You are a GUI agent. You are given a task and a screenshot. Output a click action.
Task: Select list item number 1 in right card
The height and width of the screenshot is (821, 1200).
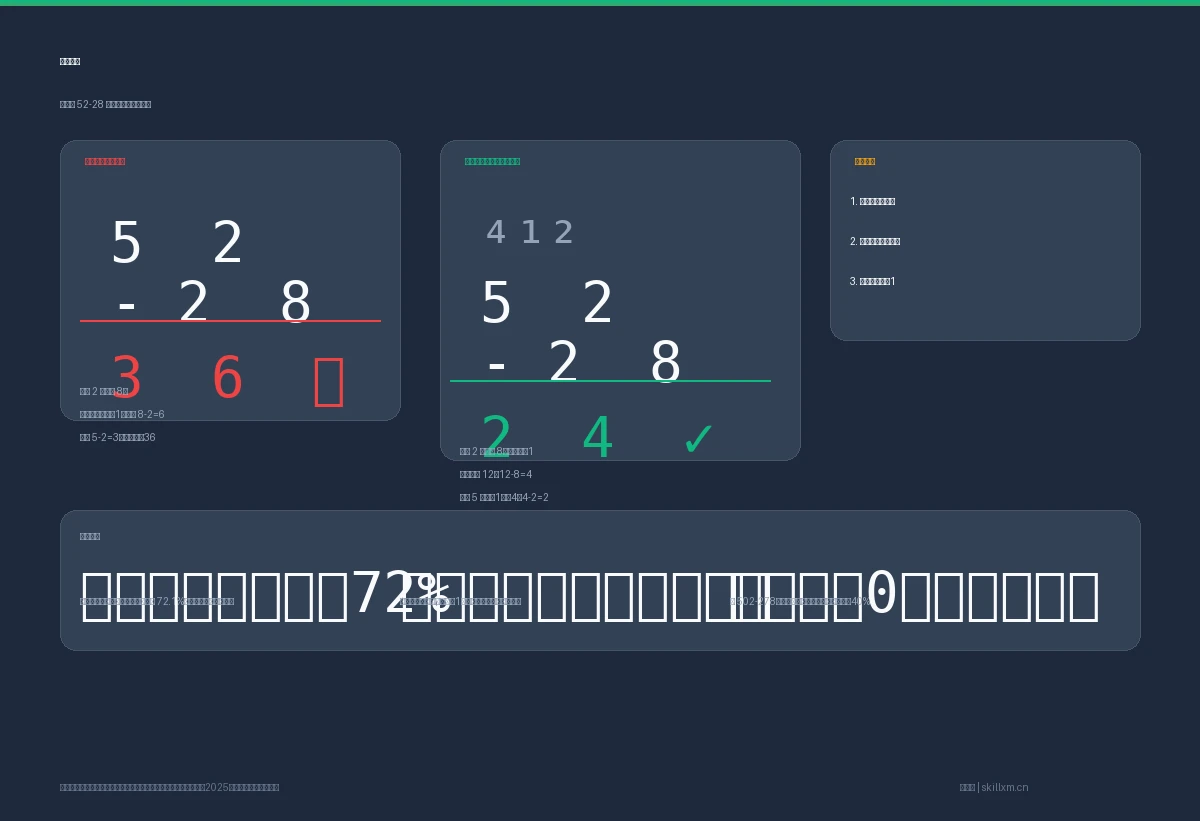tap(872, 201)
